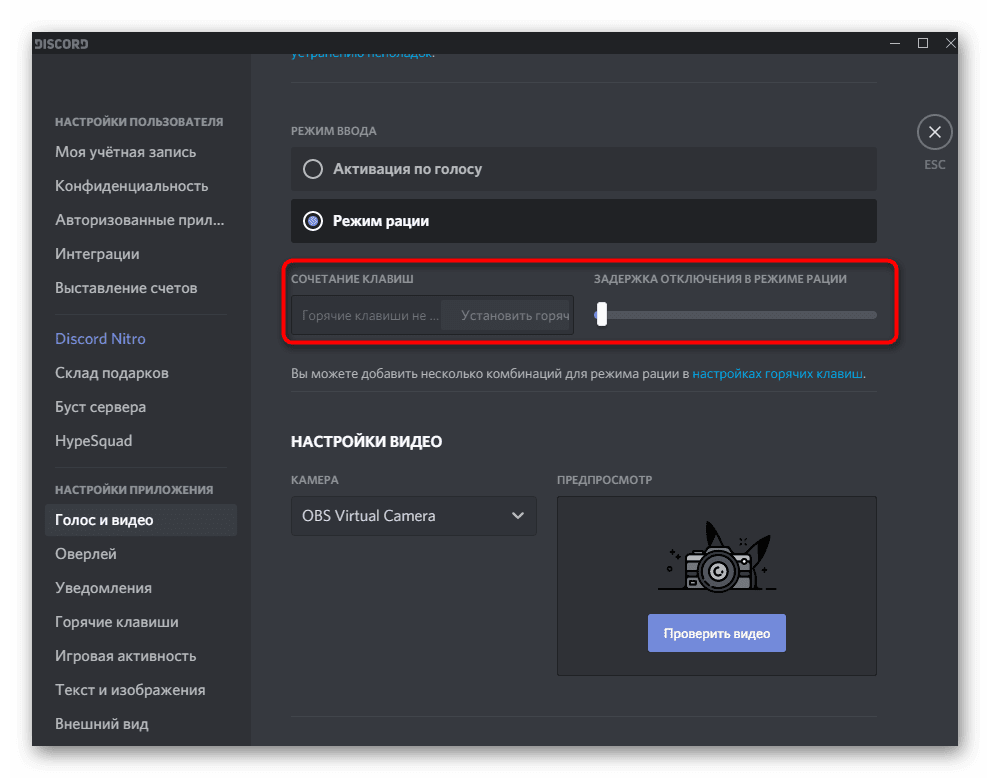
Task: Click the НАСТРОЙКИ ВИДЕО heading
Action: (366, 441)
